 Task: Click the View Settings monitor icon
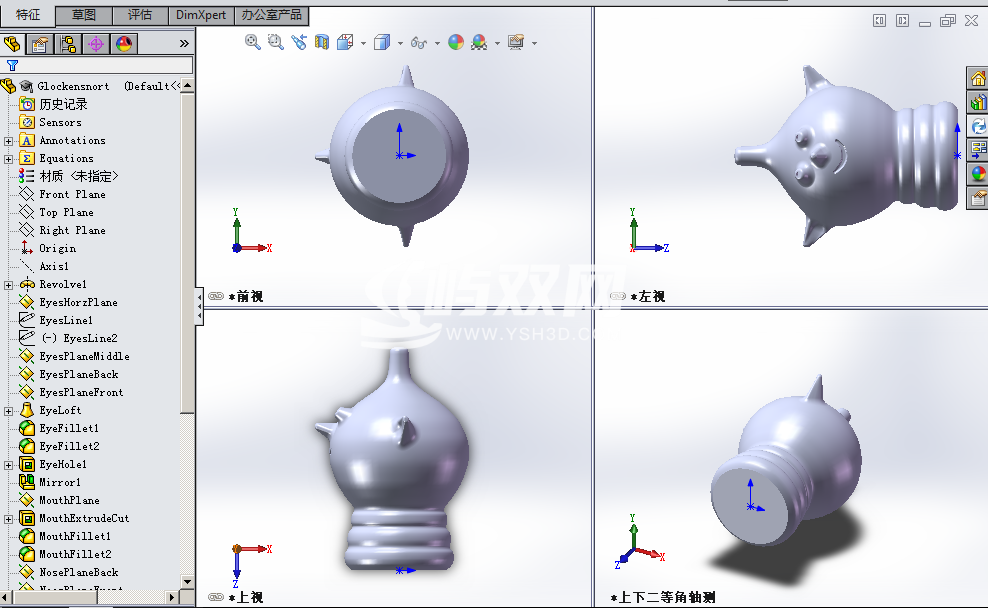[516, 42]
